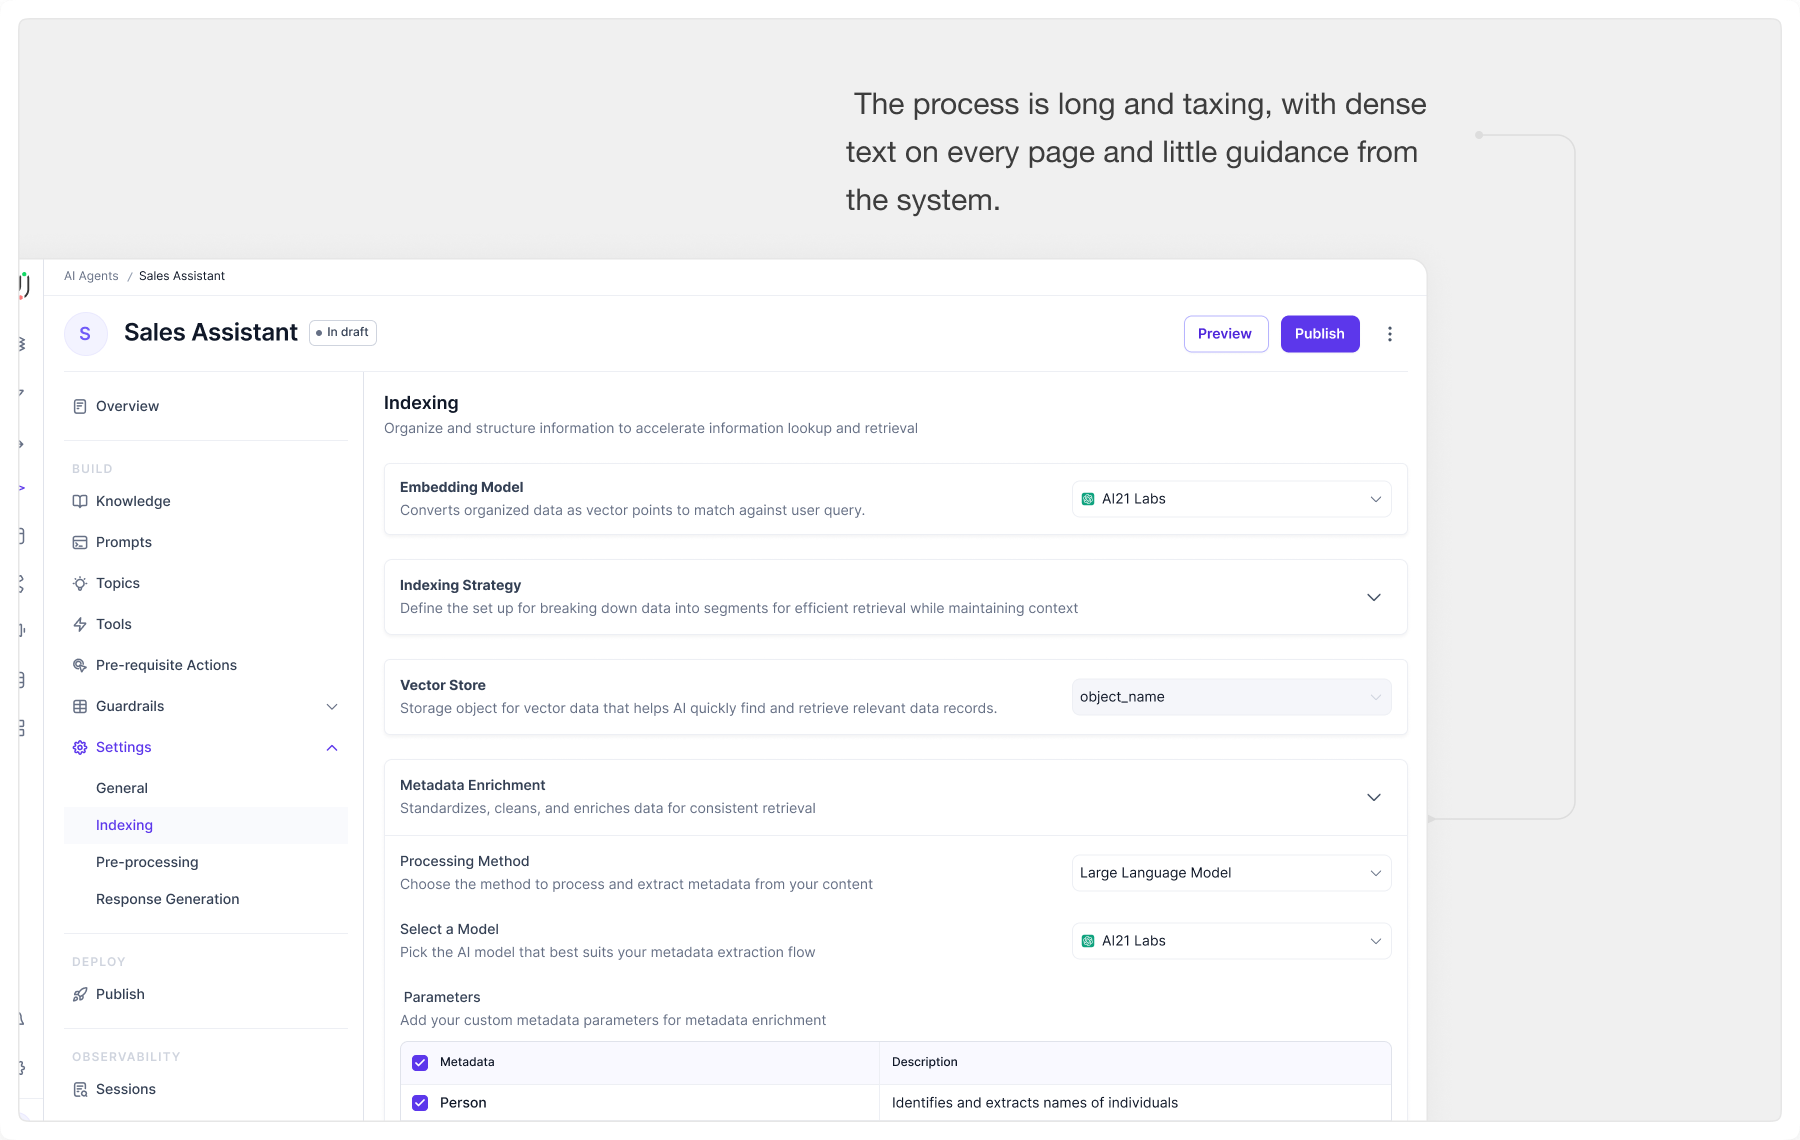Expand the Indexing Strategy section
Image resolution: width=1800 pixels, height=1140 pixels.
[x=1374, y=597]
